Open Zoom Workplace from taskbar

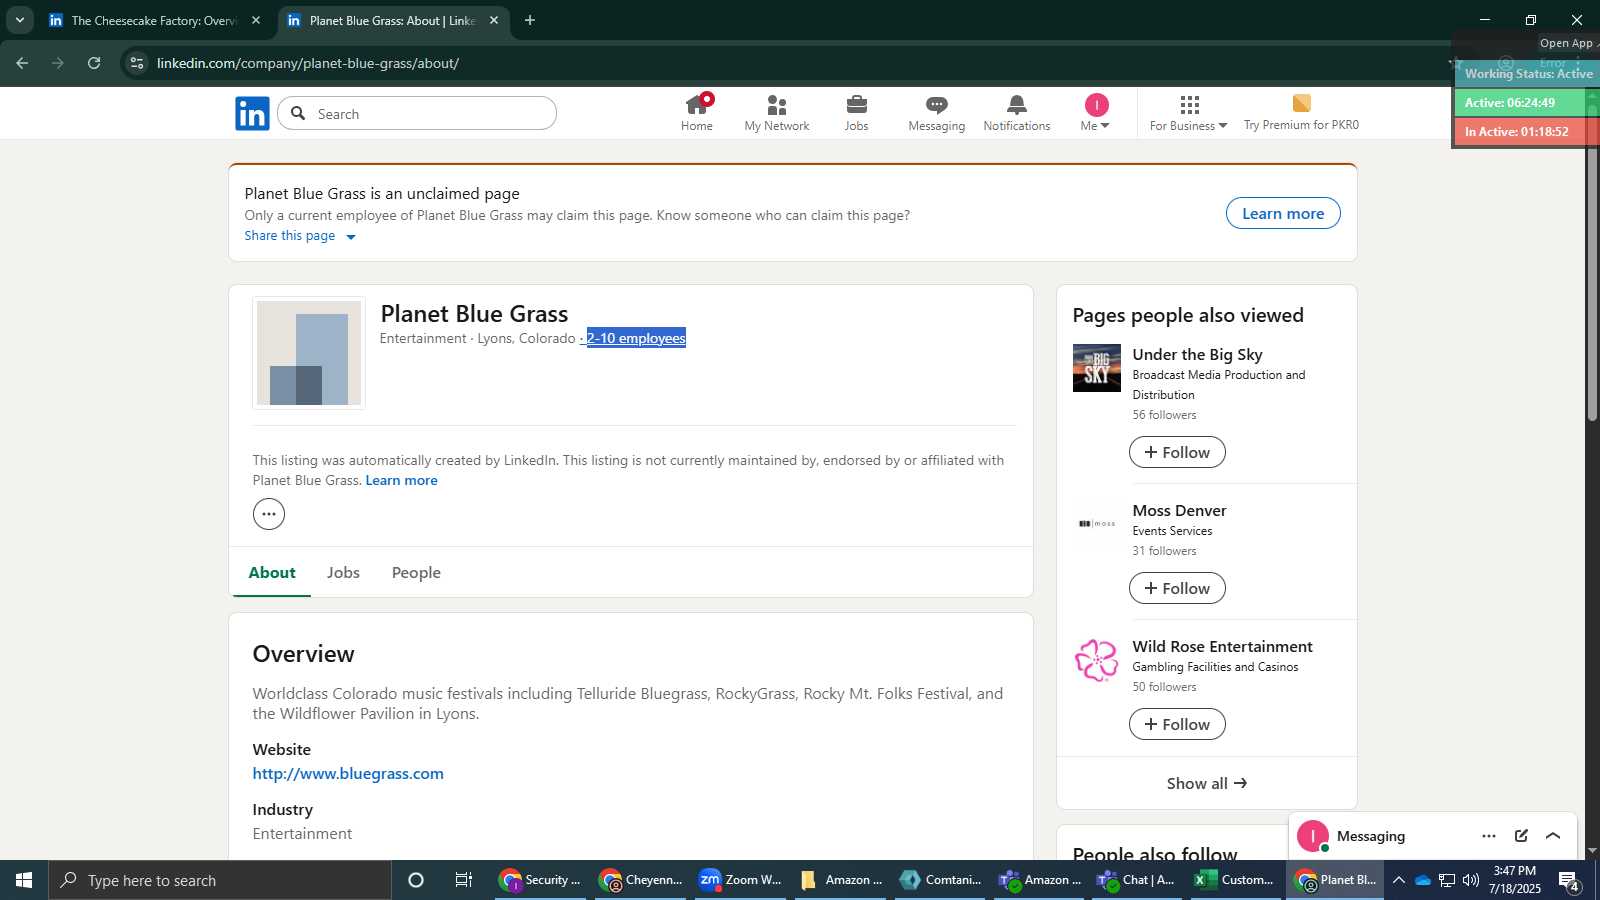(740, 880)
